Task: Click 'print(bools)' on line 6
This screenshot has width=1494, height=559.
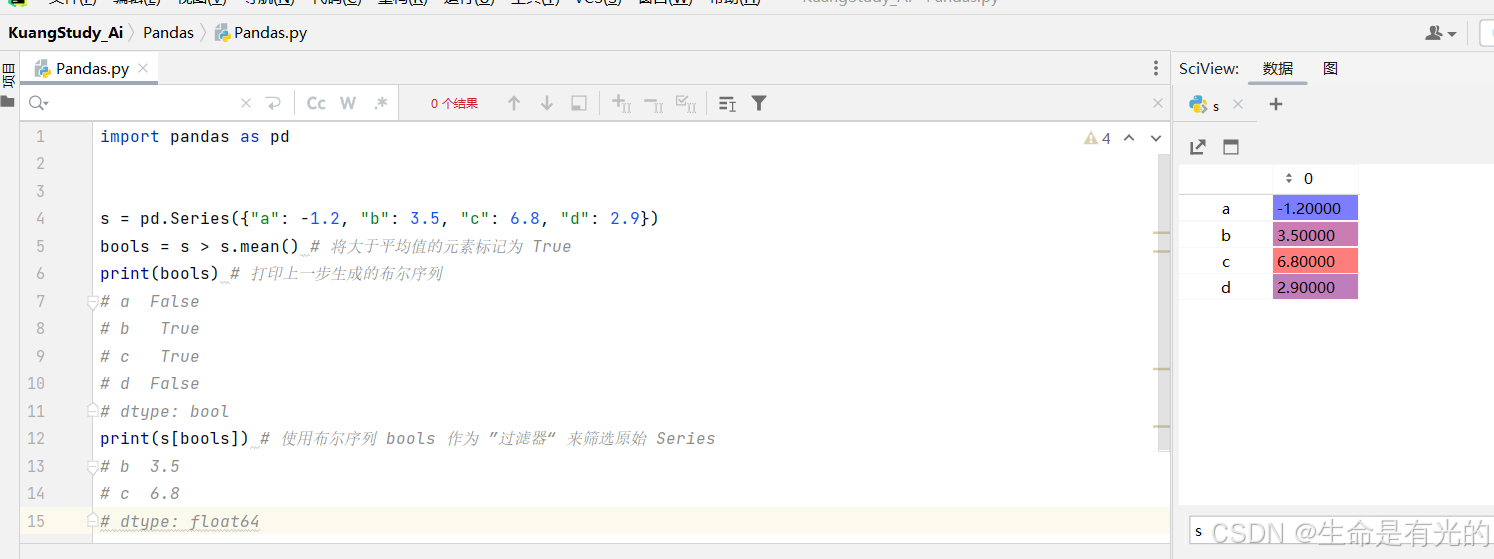Action: [160, 273]
